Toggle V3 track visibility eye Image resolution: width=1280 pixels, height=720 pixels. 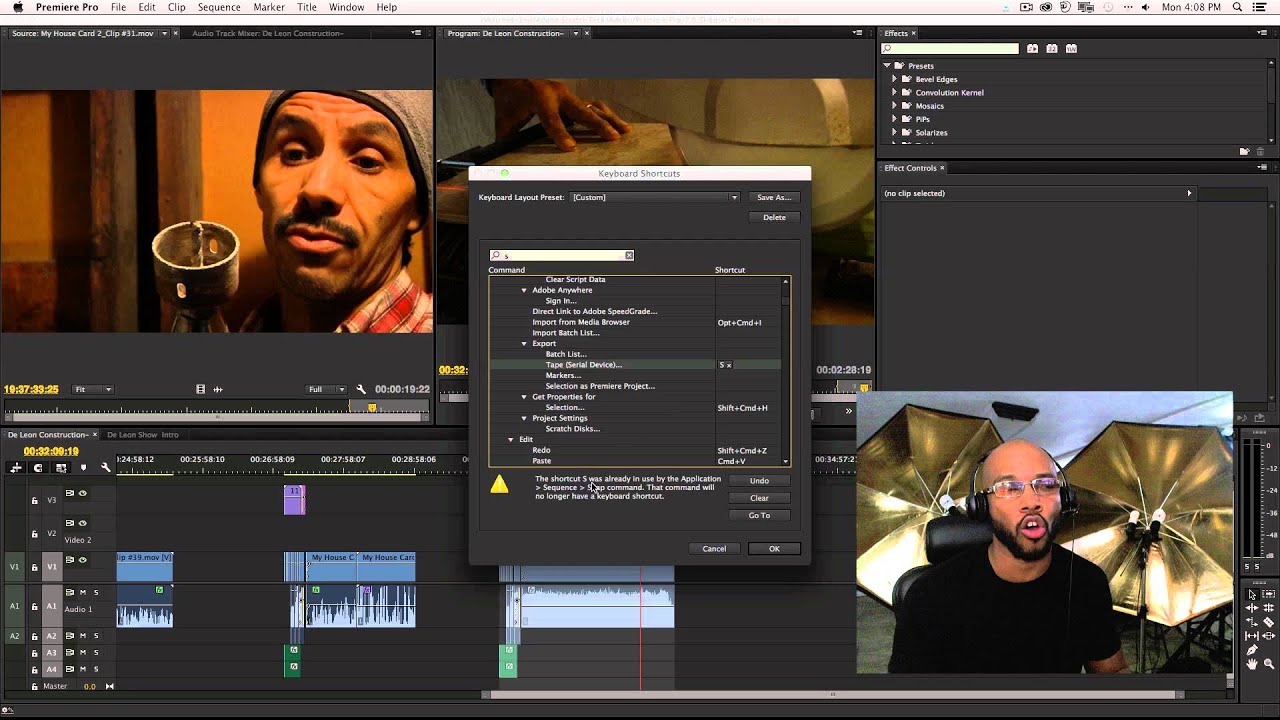(x=83, y=493)
